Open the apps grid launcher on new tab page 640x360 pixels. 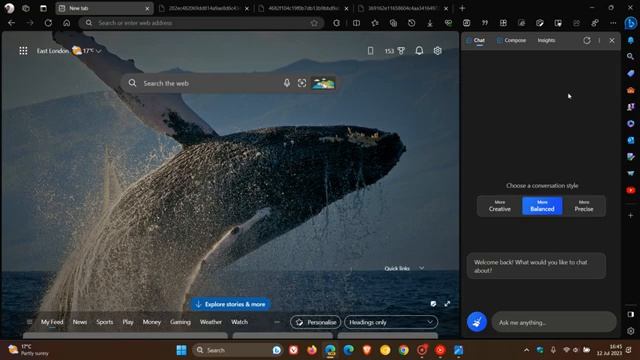click(x=23, y=51)
